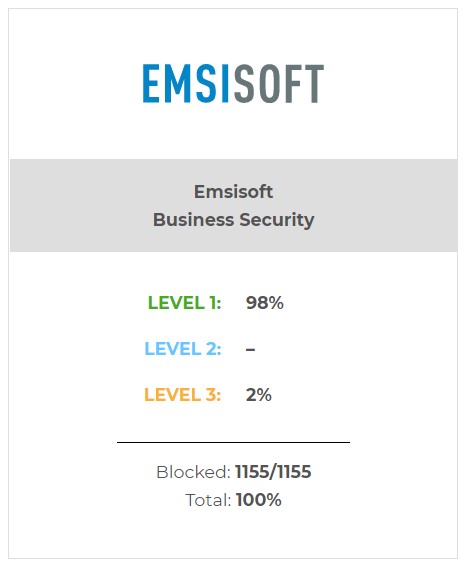The height and width of the screenshot is (565, 463).
Task: Click the Blocked label text
Action: (193, 472)
